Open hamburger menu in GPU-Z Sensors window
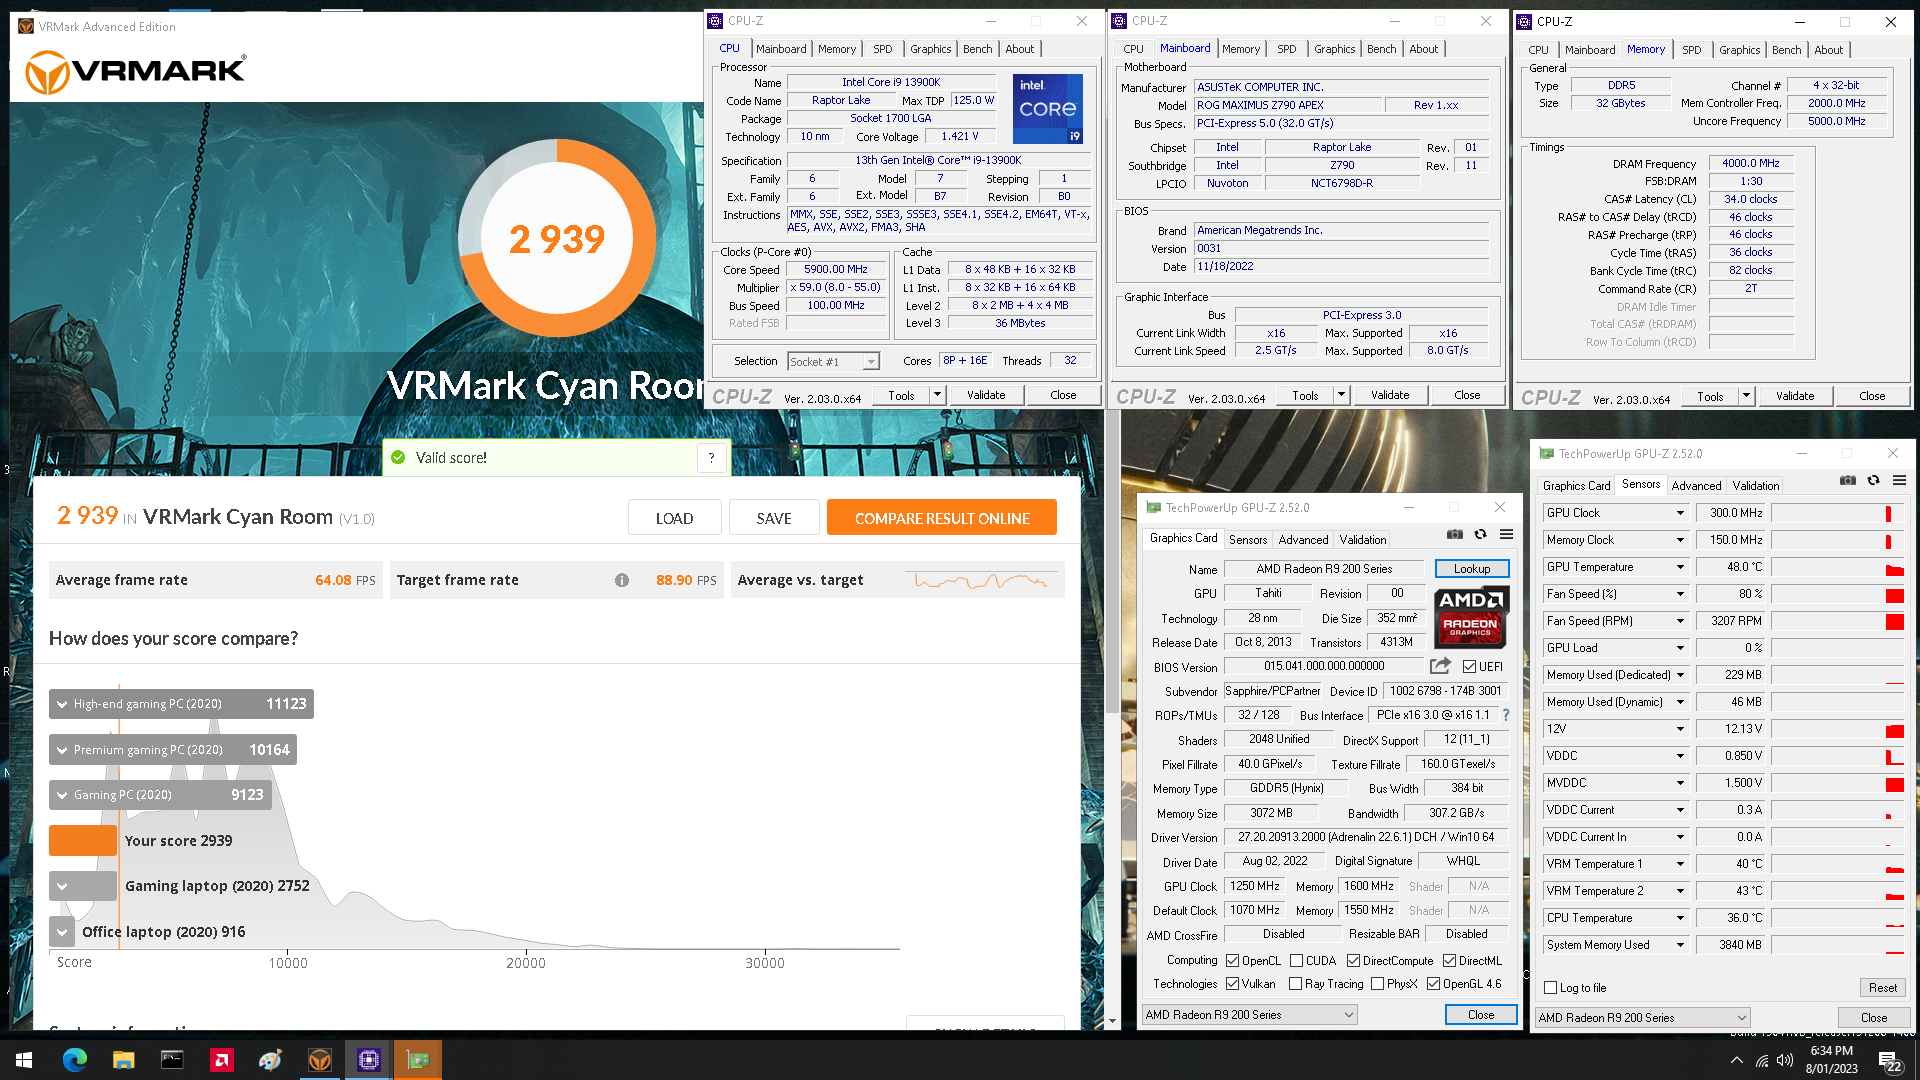Viewport: 1920px width, 1080px height. click(x=1899, y=480)
